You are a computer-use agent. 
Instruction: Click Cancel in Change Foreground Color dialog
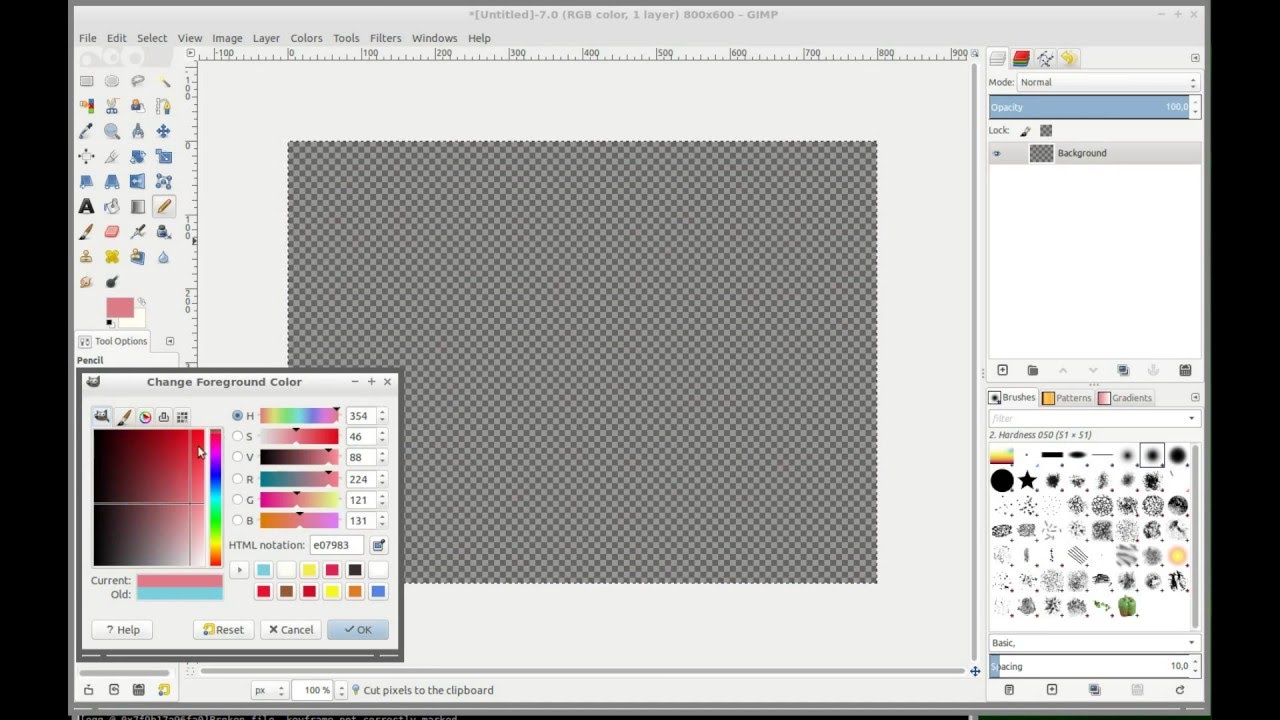click(x=291, y=630)
